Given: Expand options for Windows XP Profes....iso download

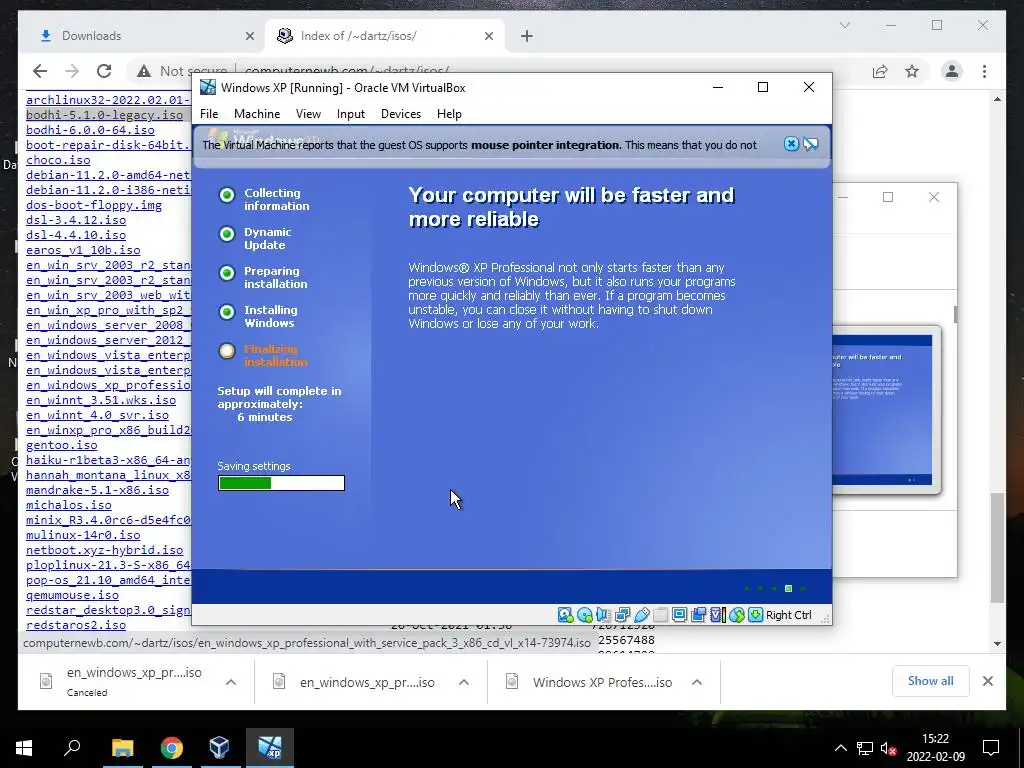Looking at the screenshot, I should tap(697, 682).
